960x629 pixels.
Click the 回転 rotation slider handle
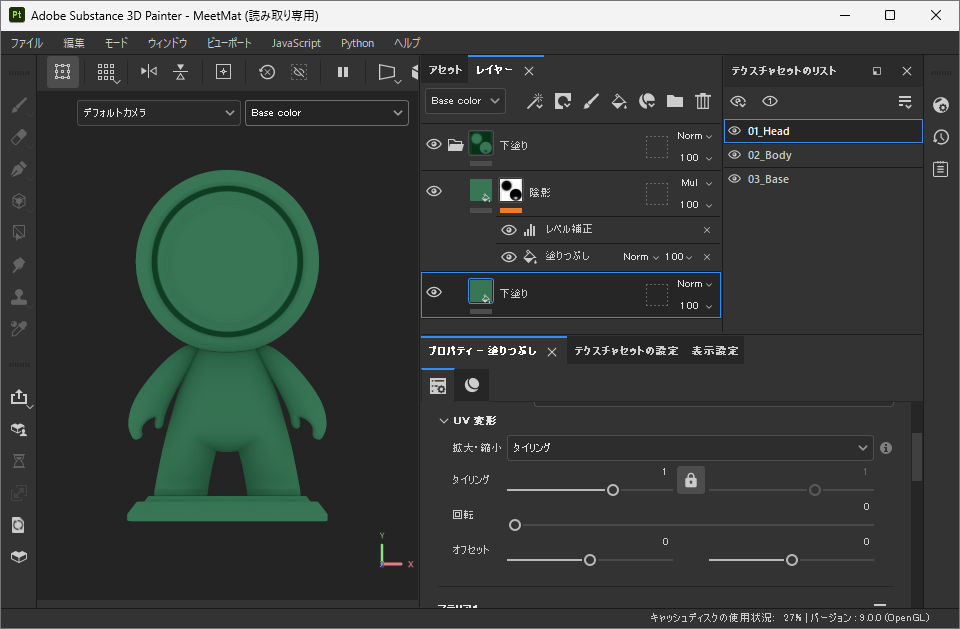tap(515, 525)
